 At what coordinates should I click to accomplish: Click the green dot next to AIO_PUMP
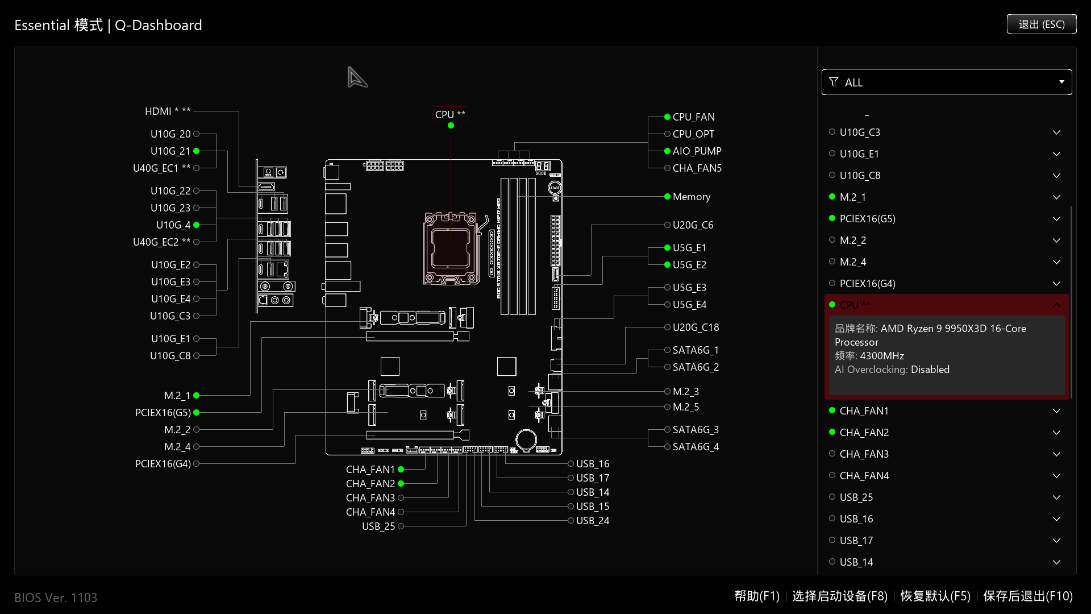pos(667,151)
